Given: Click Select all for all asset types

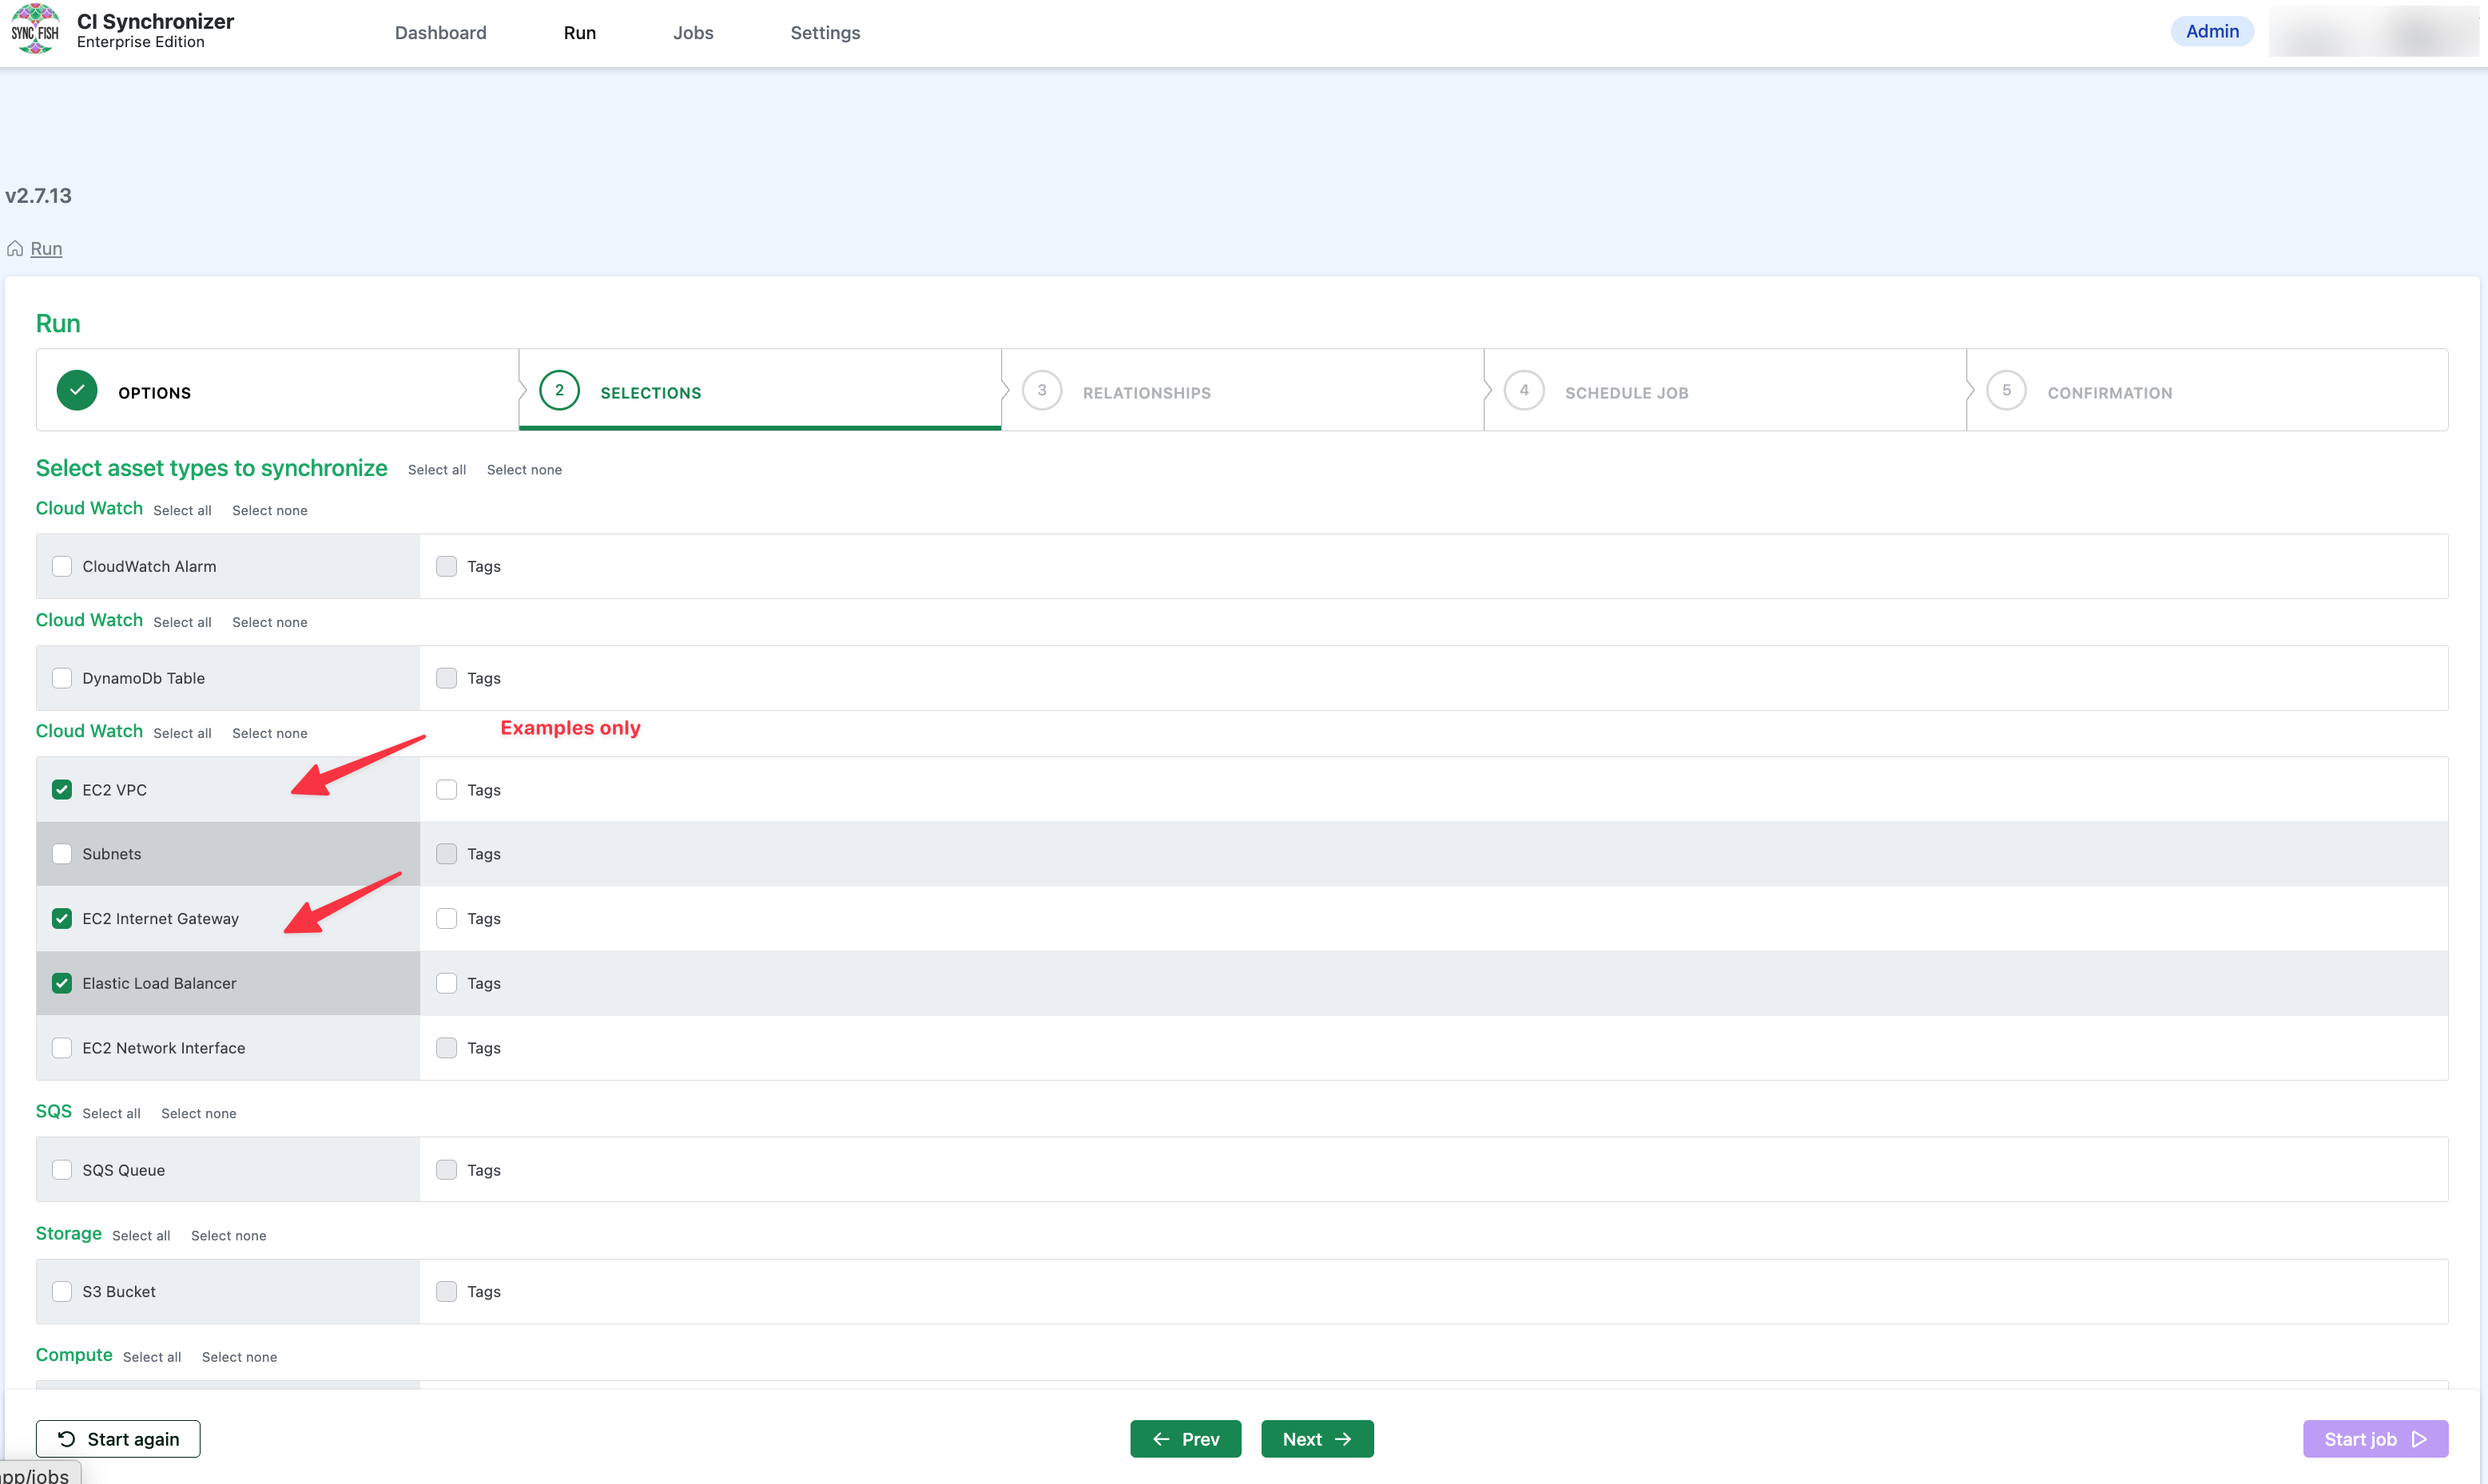Looking at the screenshot, I should coord(437,470).
